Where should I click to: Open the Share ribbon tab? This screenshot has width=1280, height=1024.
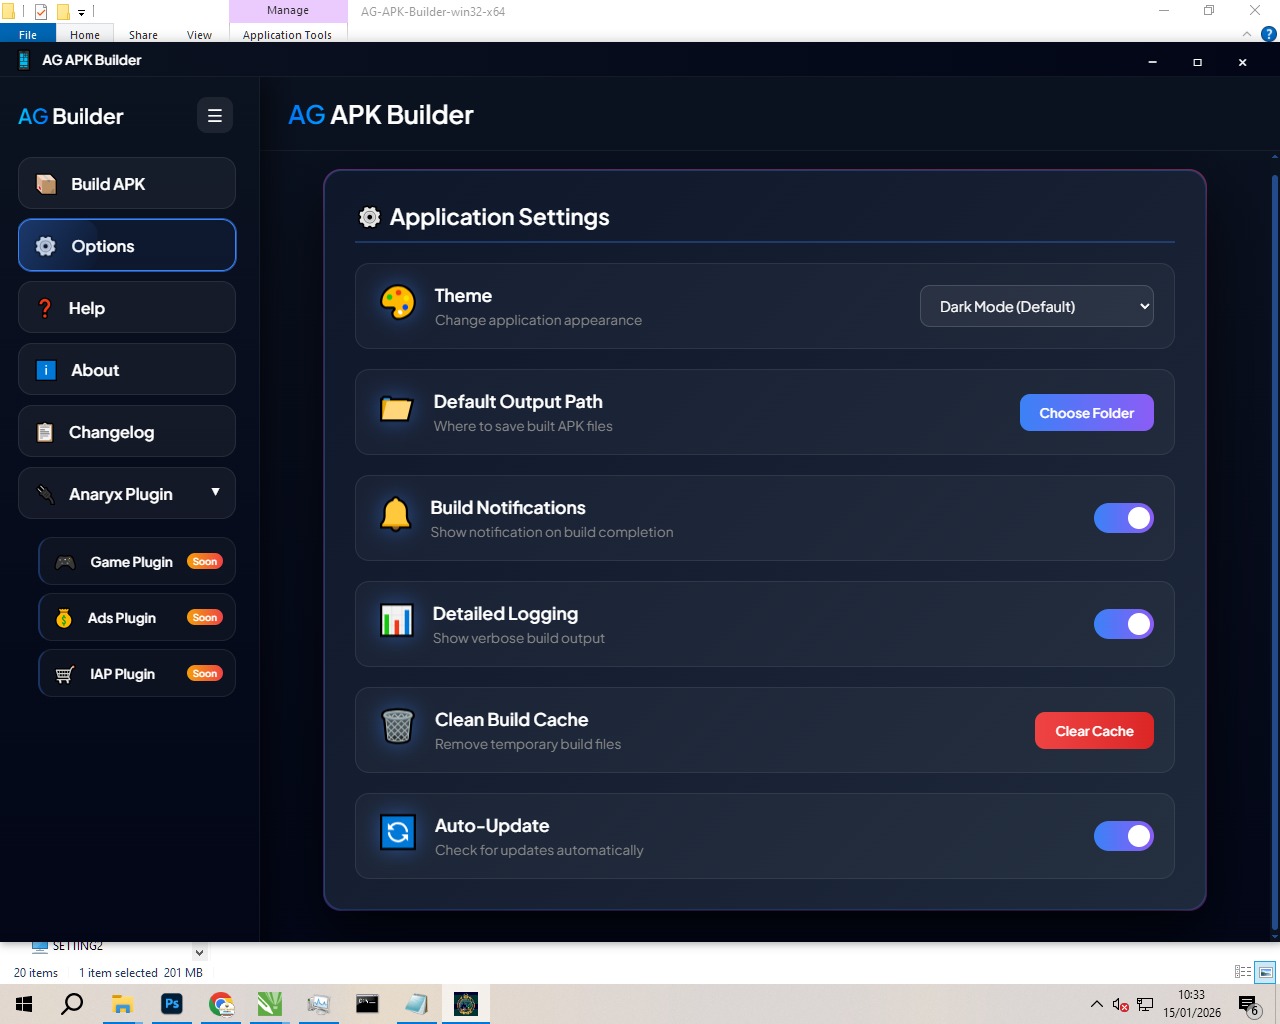pos(143,34)
